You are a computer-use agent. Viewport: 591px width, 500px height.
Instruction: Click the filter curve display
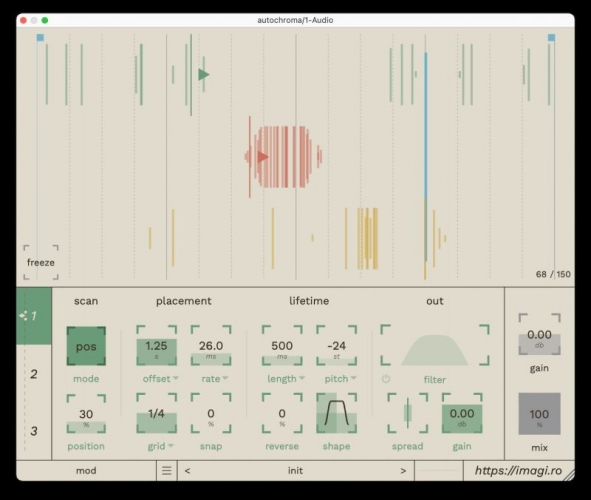pyautogui.click(x=435, y=345)
